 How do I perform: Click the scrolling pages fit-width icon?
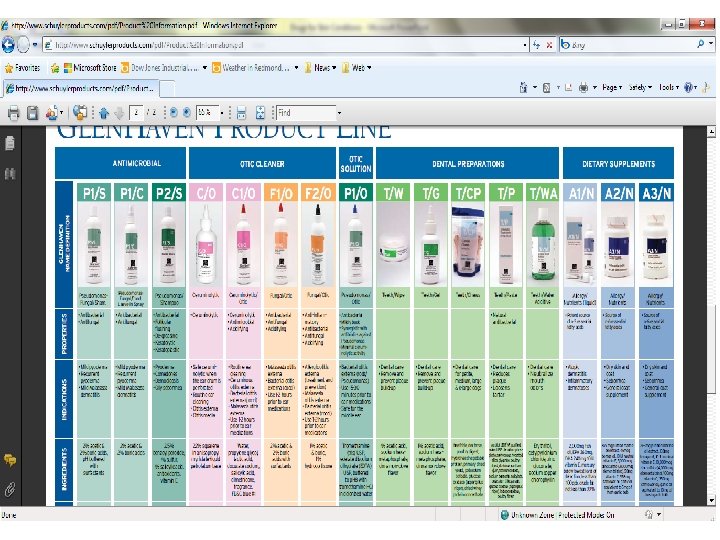(242, 113)
